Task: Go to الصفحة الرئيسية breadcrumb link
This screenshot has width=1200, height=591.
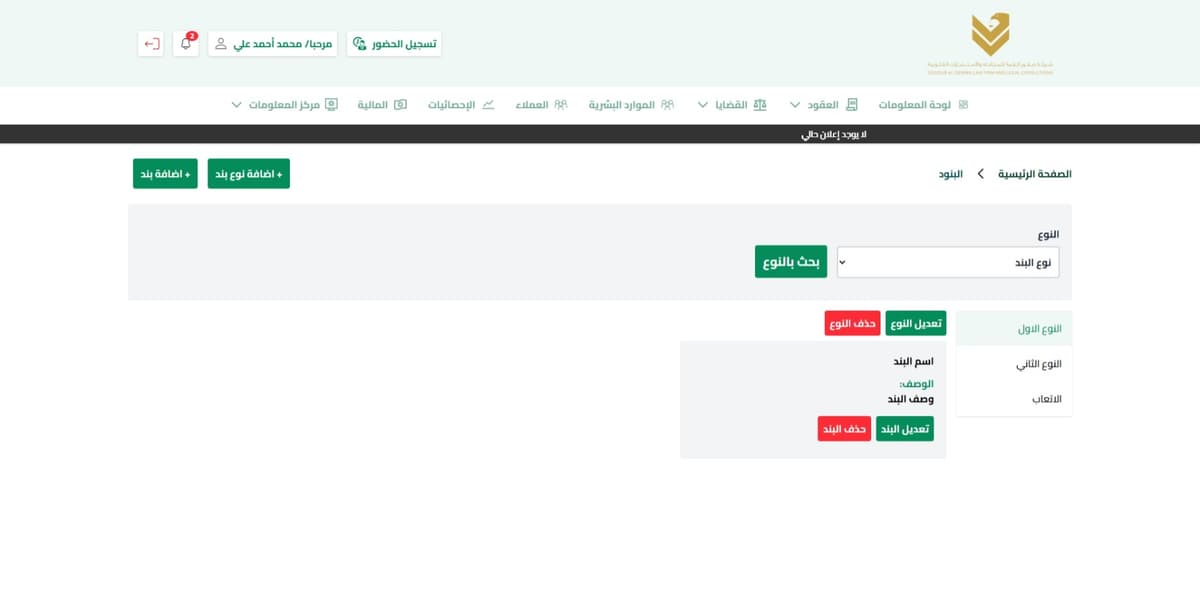Action: 1035,174
